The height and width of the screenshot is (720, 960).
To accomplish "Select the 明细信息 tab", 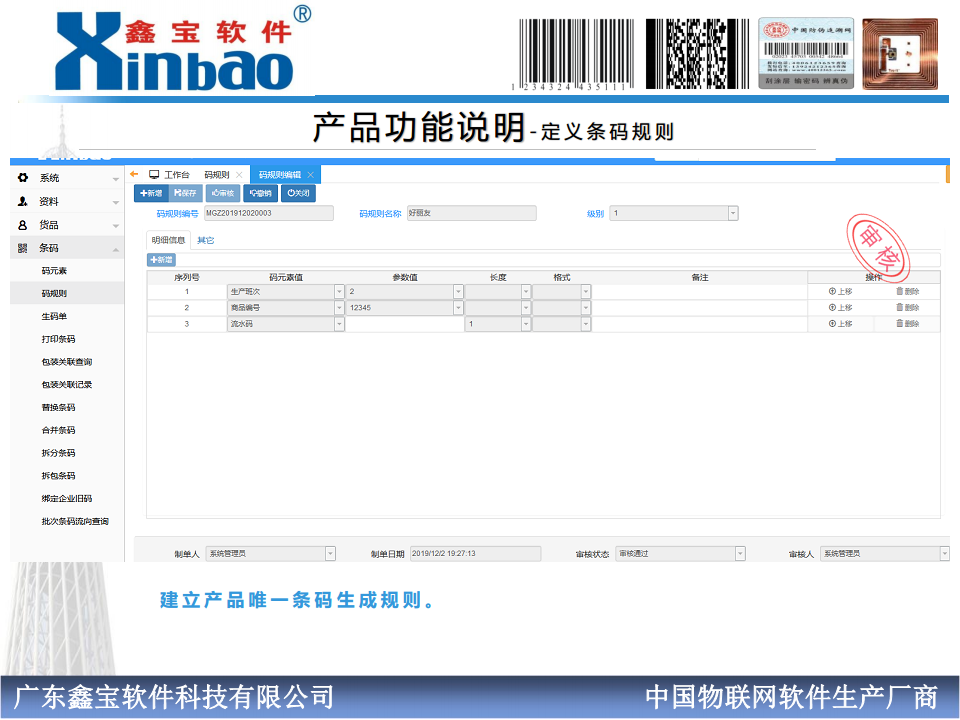I will pyautogui.click(x=168, y=240).
